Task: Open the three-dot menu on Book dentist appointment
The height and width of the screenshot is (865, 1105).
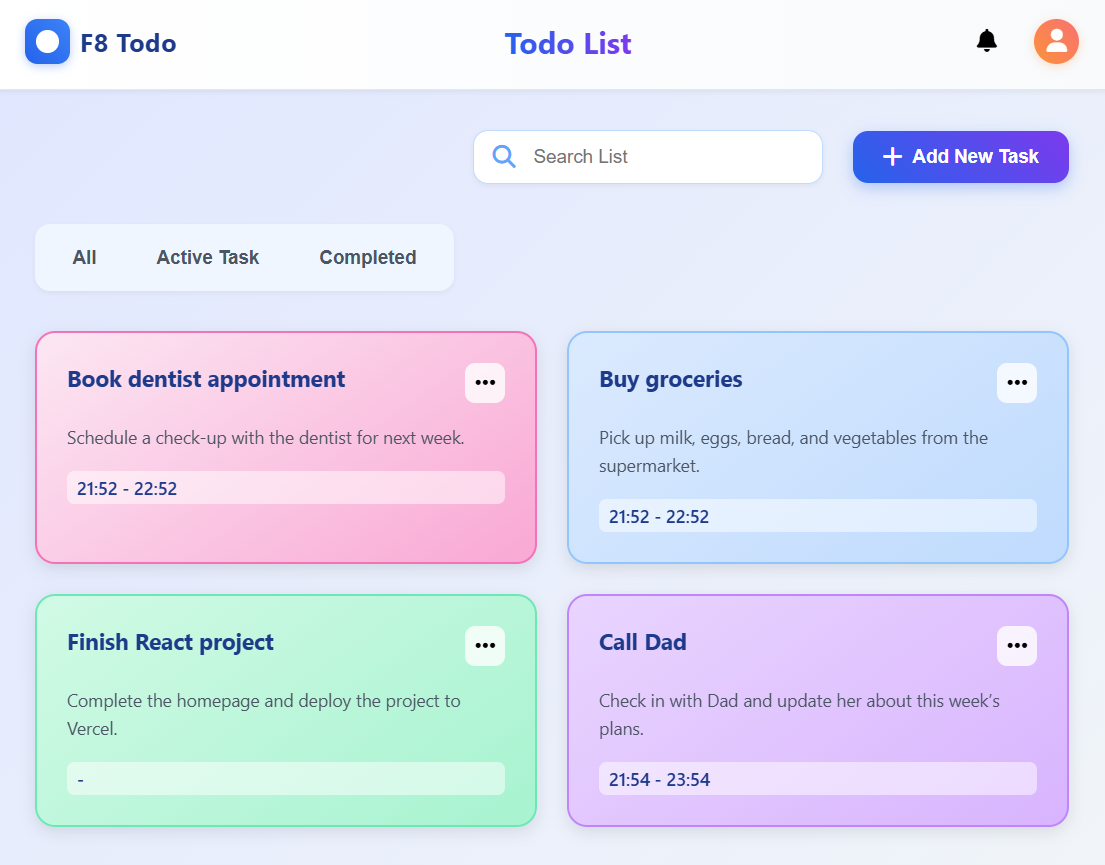Action: tap(485, 383)
